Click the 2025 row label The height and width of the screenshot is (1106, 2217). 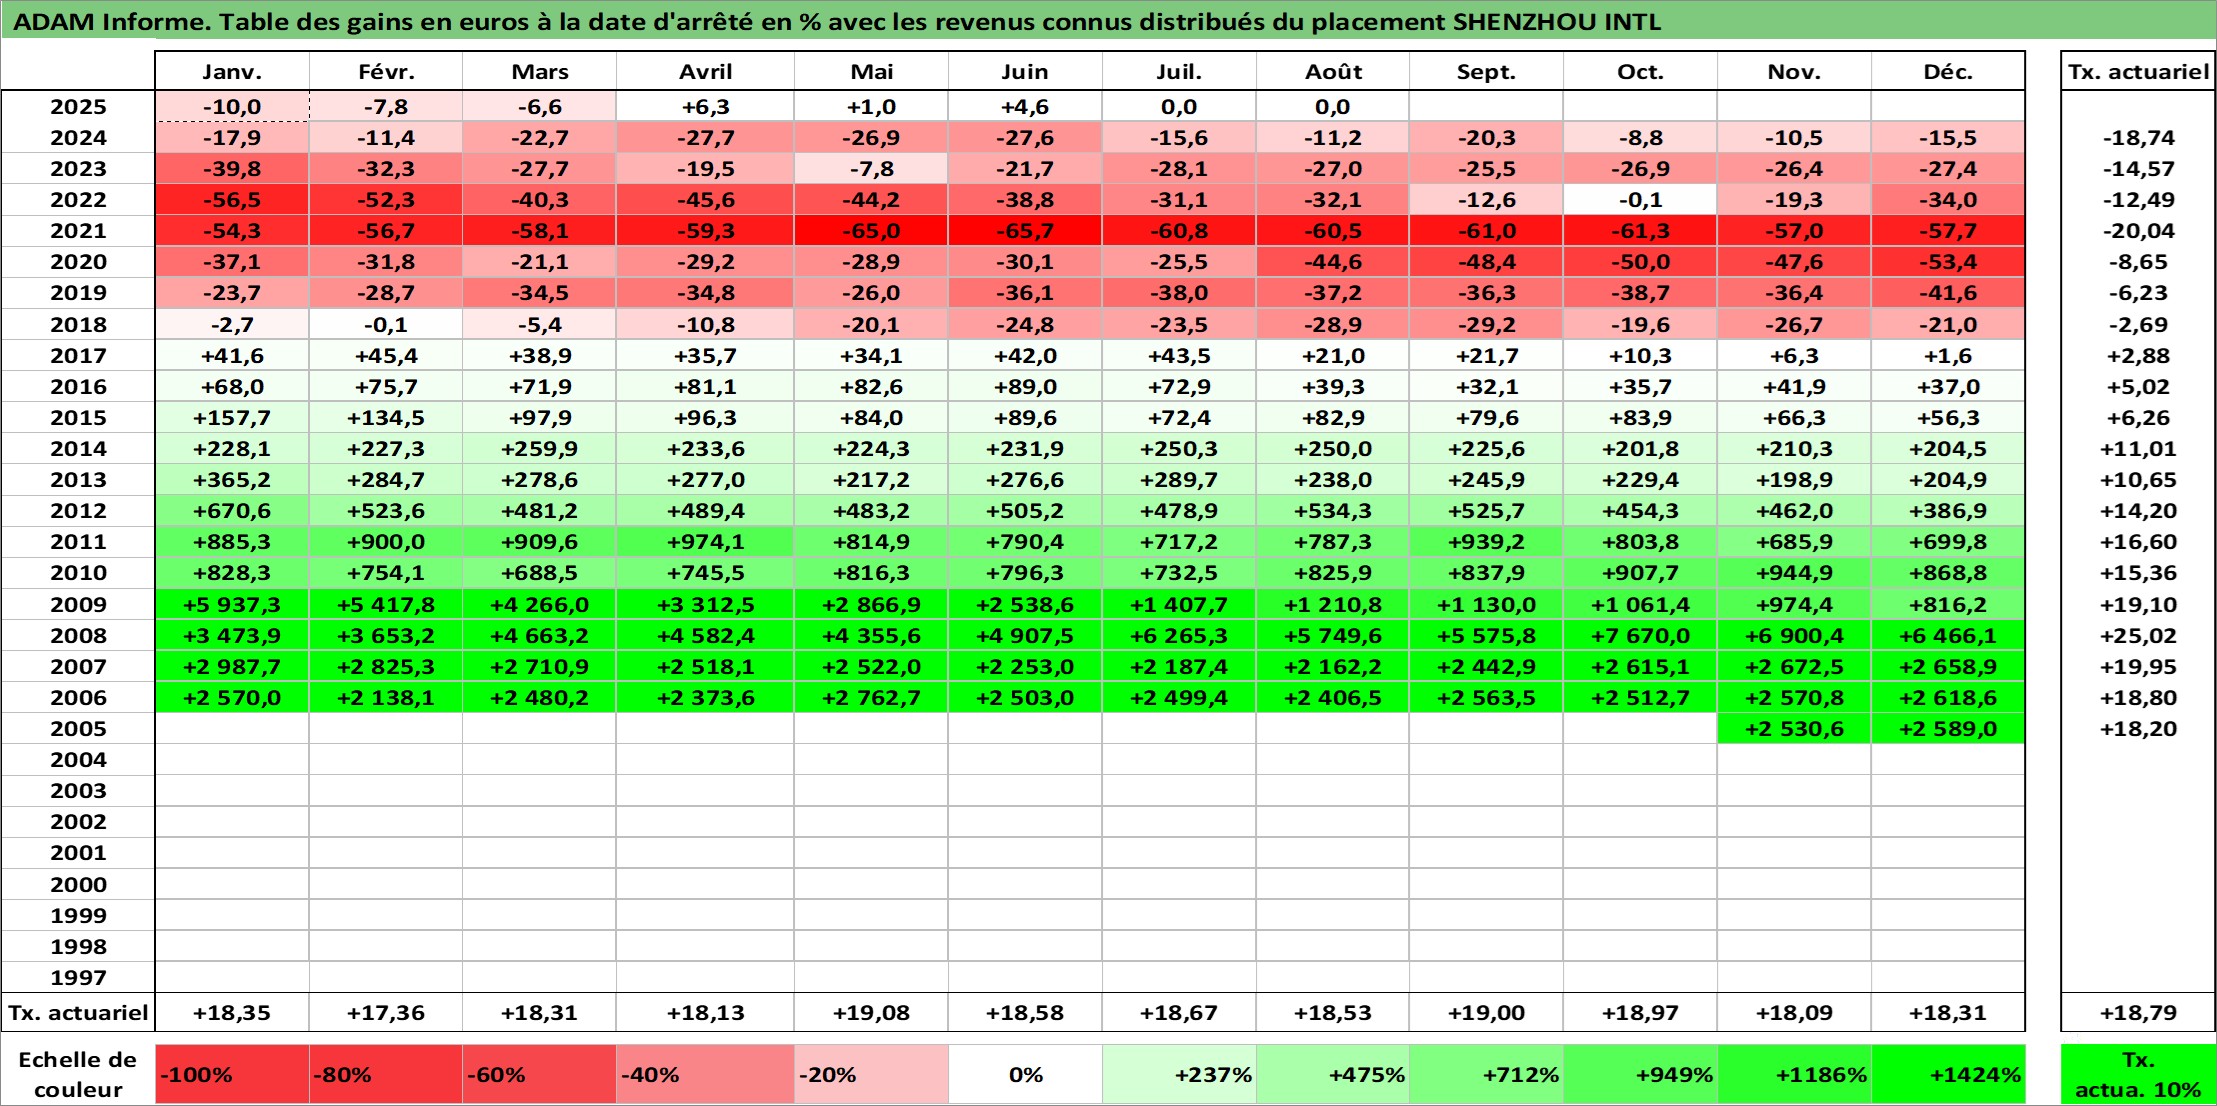pos(78,107)
